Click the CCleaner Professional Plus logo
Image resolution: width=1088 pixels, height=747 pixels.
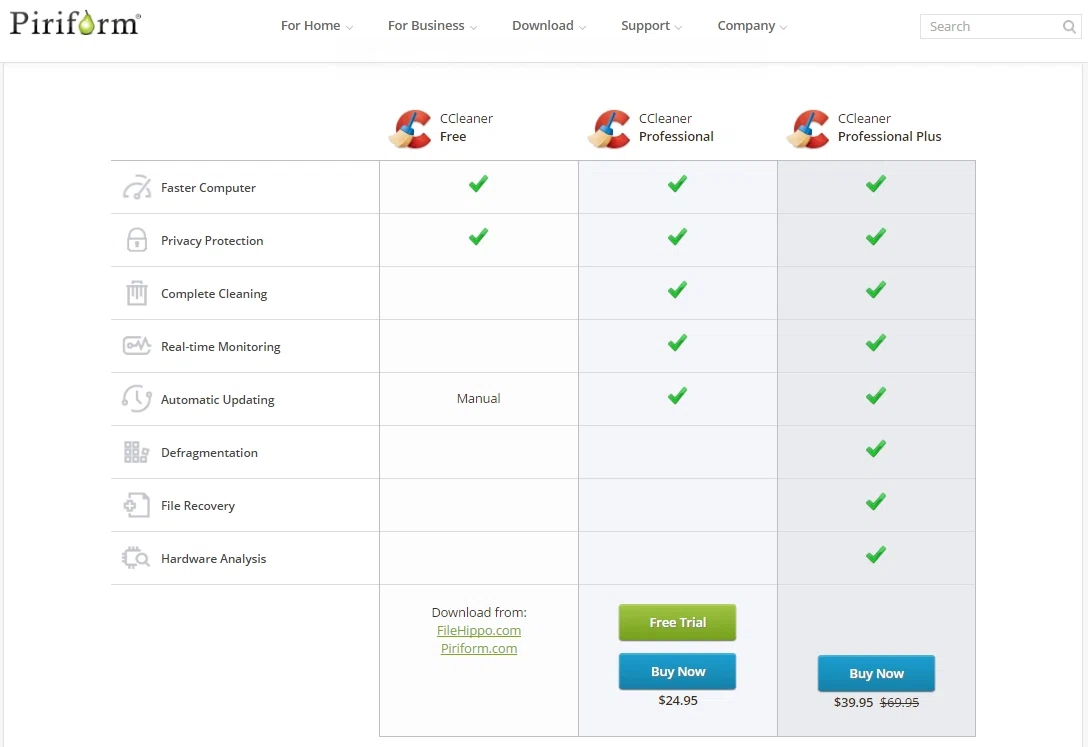click(x=808, y=128)
